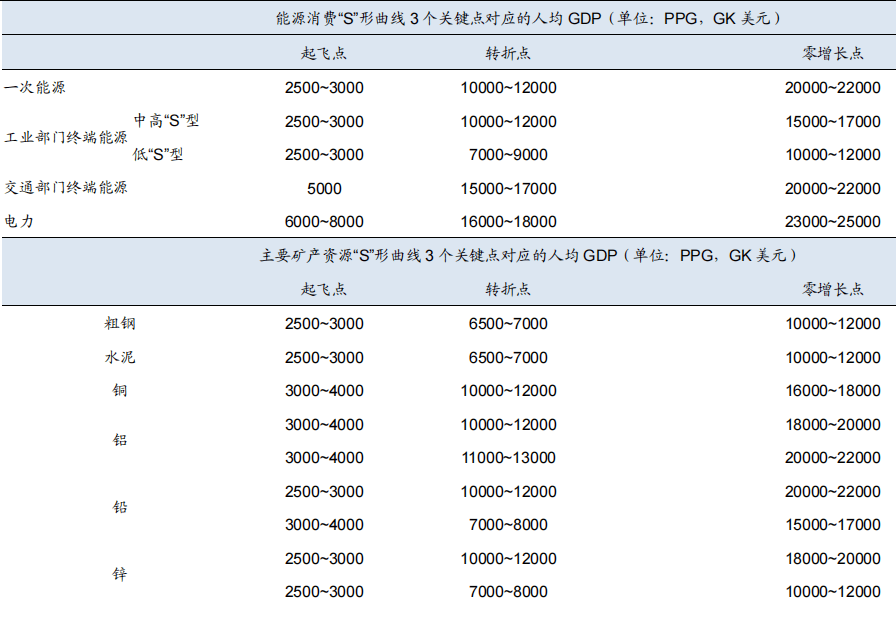Click the 6000~8000 value for 电力
Image resolution: width=896 pixels, height=618 pixels.
(x=324, y=221)
